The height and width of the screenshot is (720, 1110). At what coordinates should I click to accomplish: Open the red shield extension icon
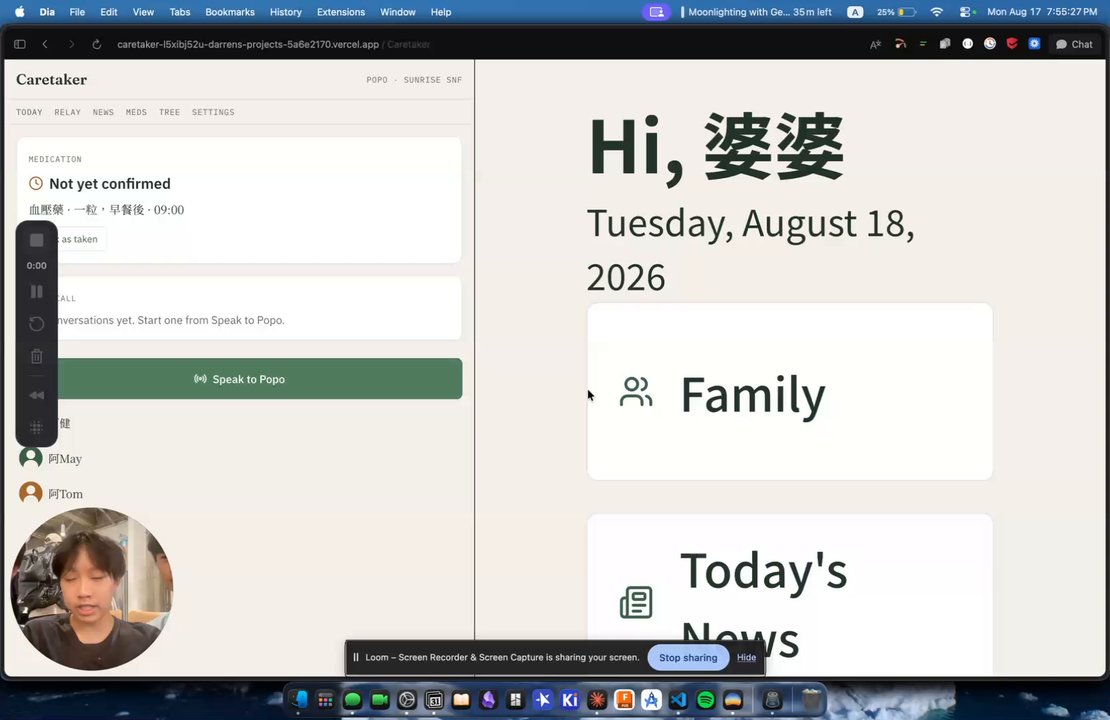(x=1012, y=44)
